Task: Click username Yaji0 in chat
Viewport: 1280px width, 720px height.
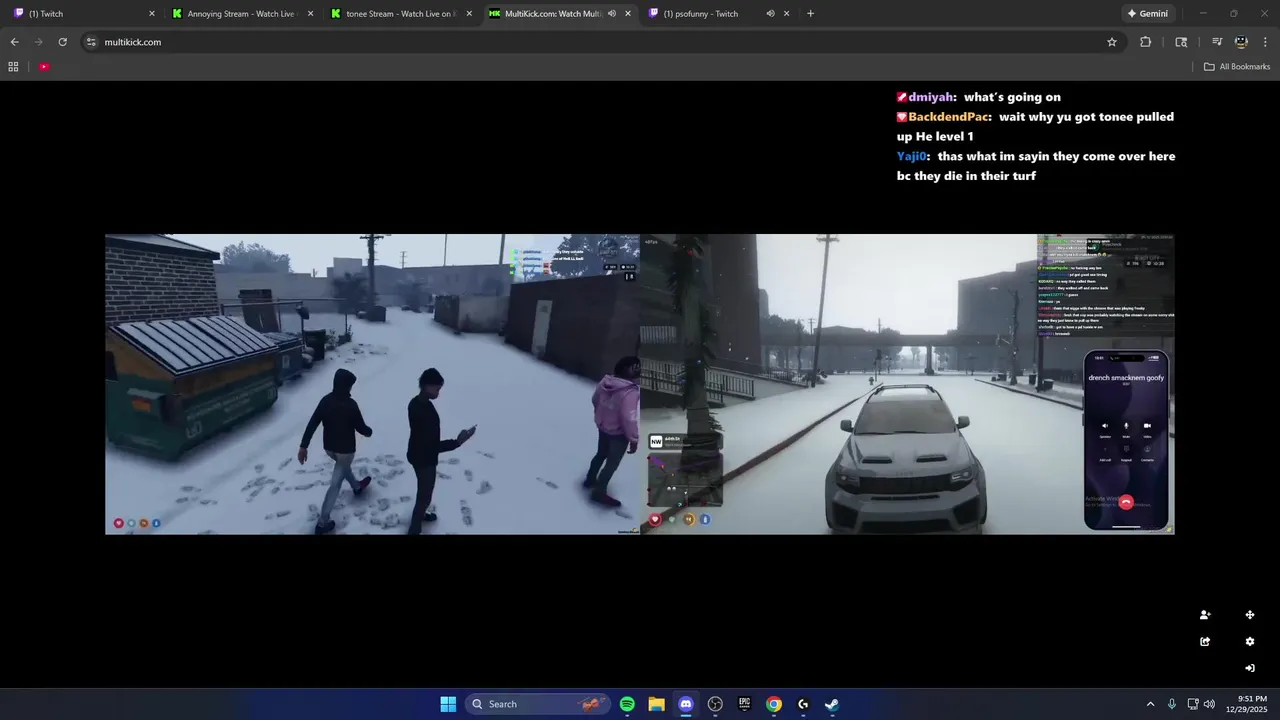Action: click(912, 156)
